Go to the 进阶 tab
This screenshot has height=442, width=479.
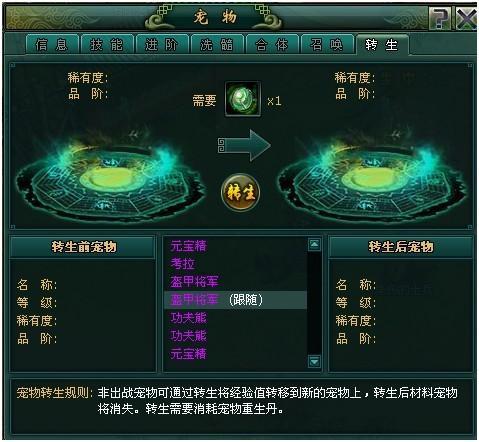[x=162, y=45]
